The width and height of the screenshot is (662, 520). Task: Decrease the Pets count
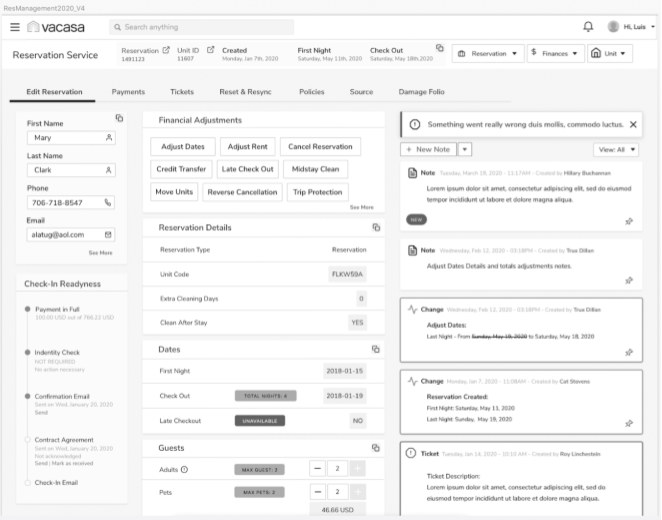point(318,492)
